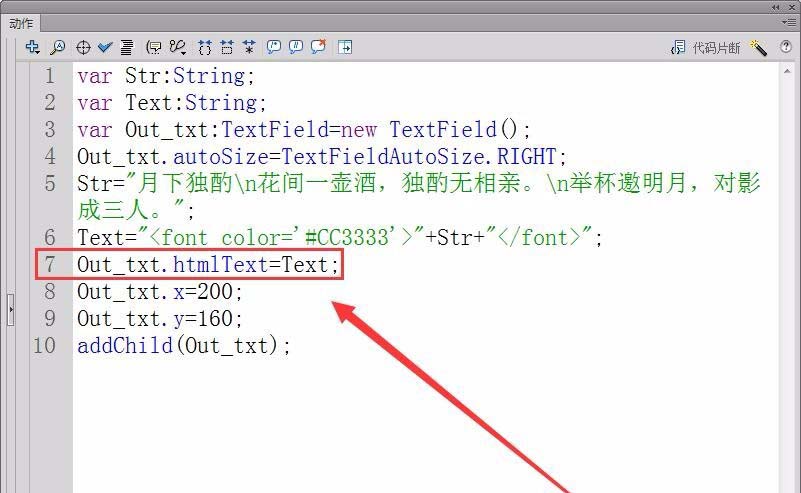Open the 代码片断 code snippets panel
The image size is (801, 493).
point(705,48)
